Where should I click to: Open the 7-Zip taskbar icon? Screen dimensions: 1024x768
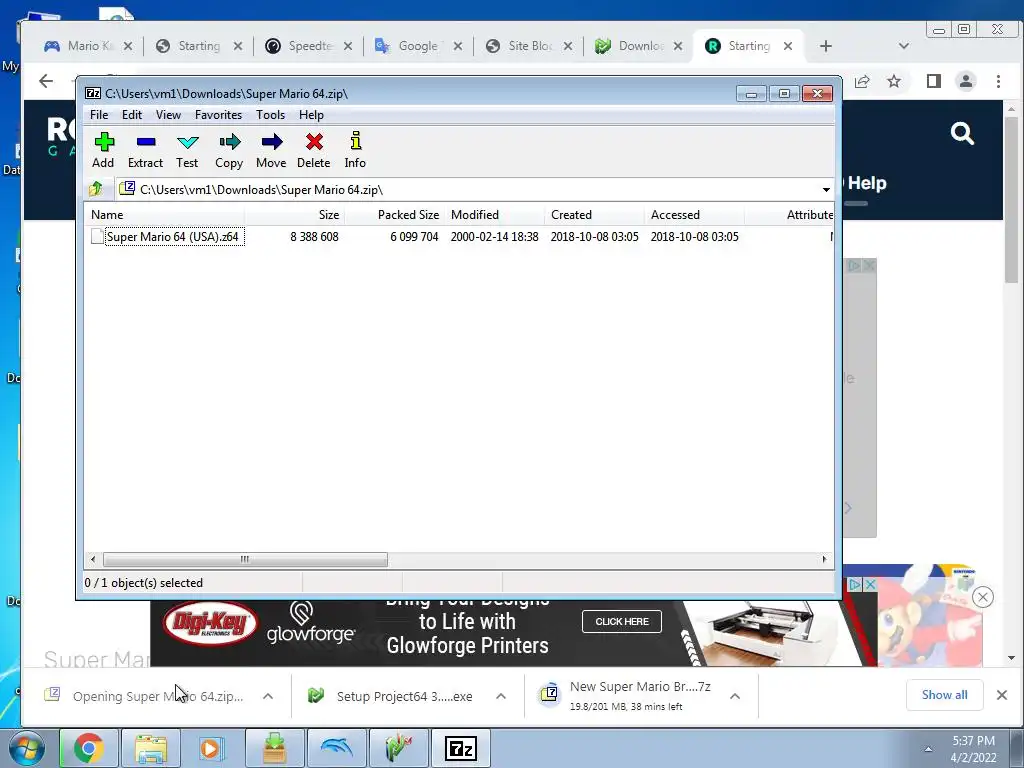460,748
